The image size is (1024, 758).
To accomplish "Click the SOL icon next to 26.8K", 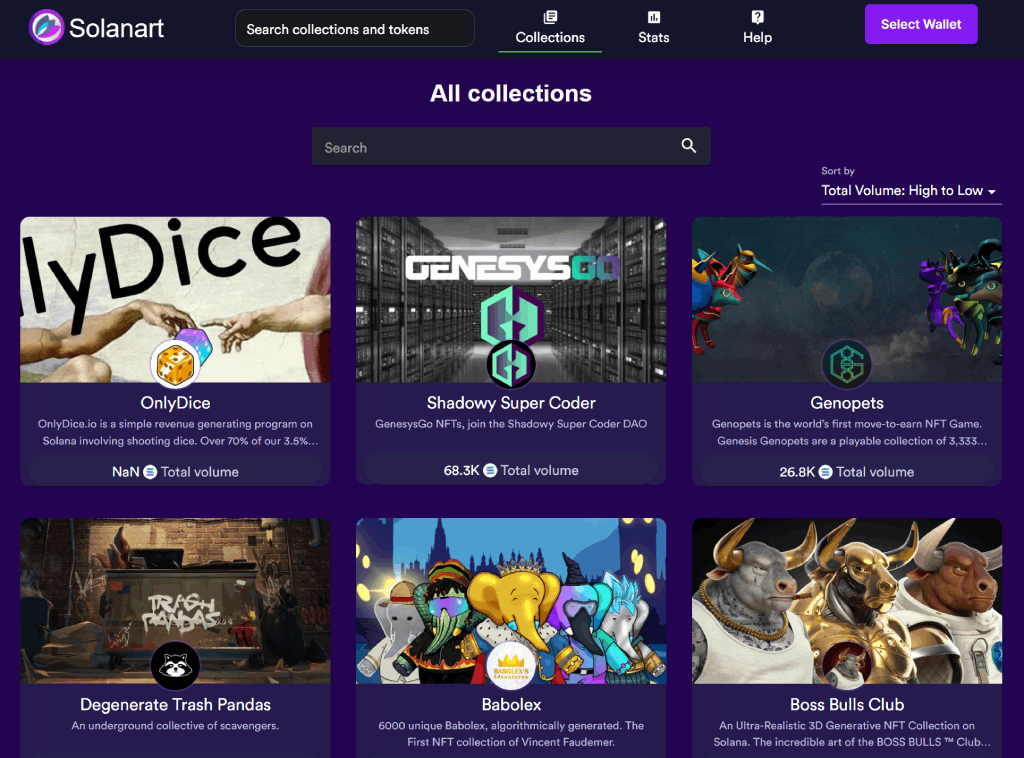I will (825, 471).
